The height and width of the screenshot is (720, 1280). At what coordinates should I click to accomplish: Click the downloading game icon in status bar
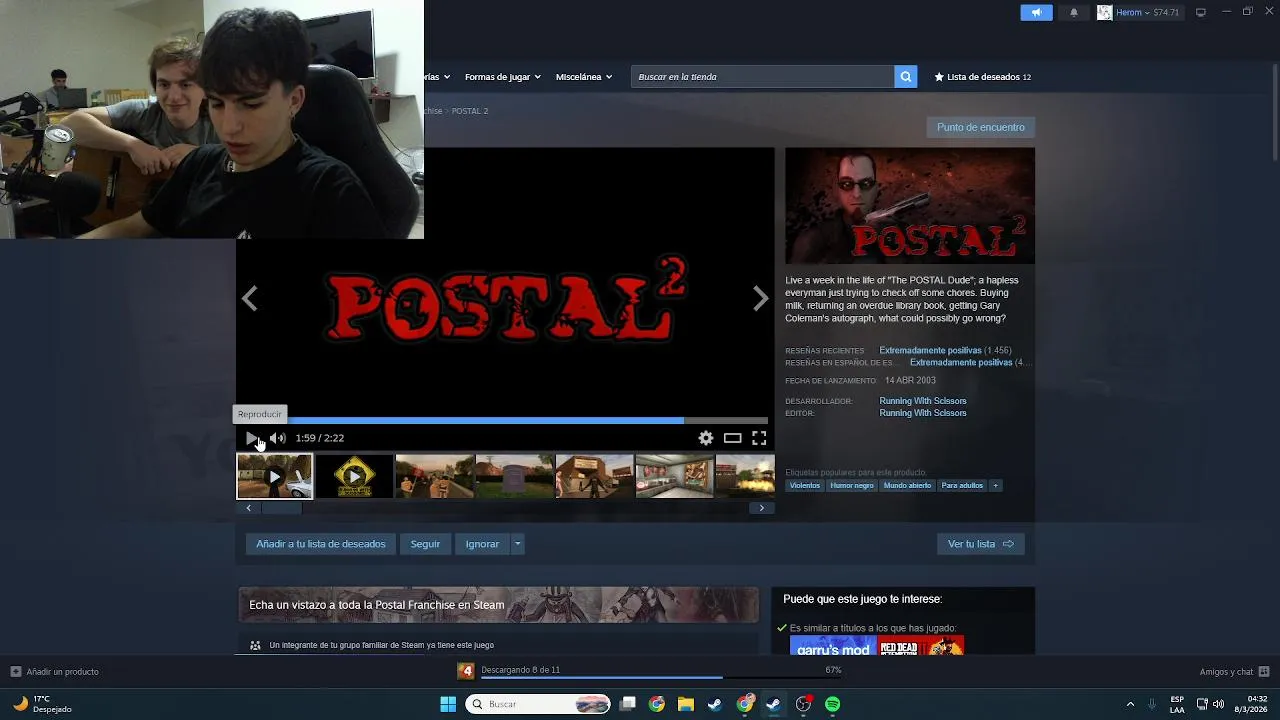[466, 671]
